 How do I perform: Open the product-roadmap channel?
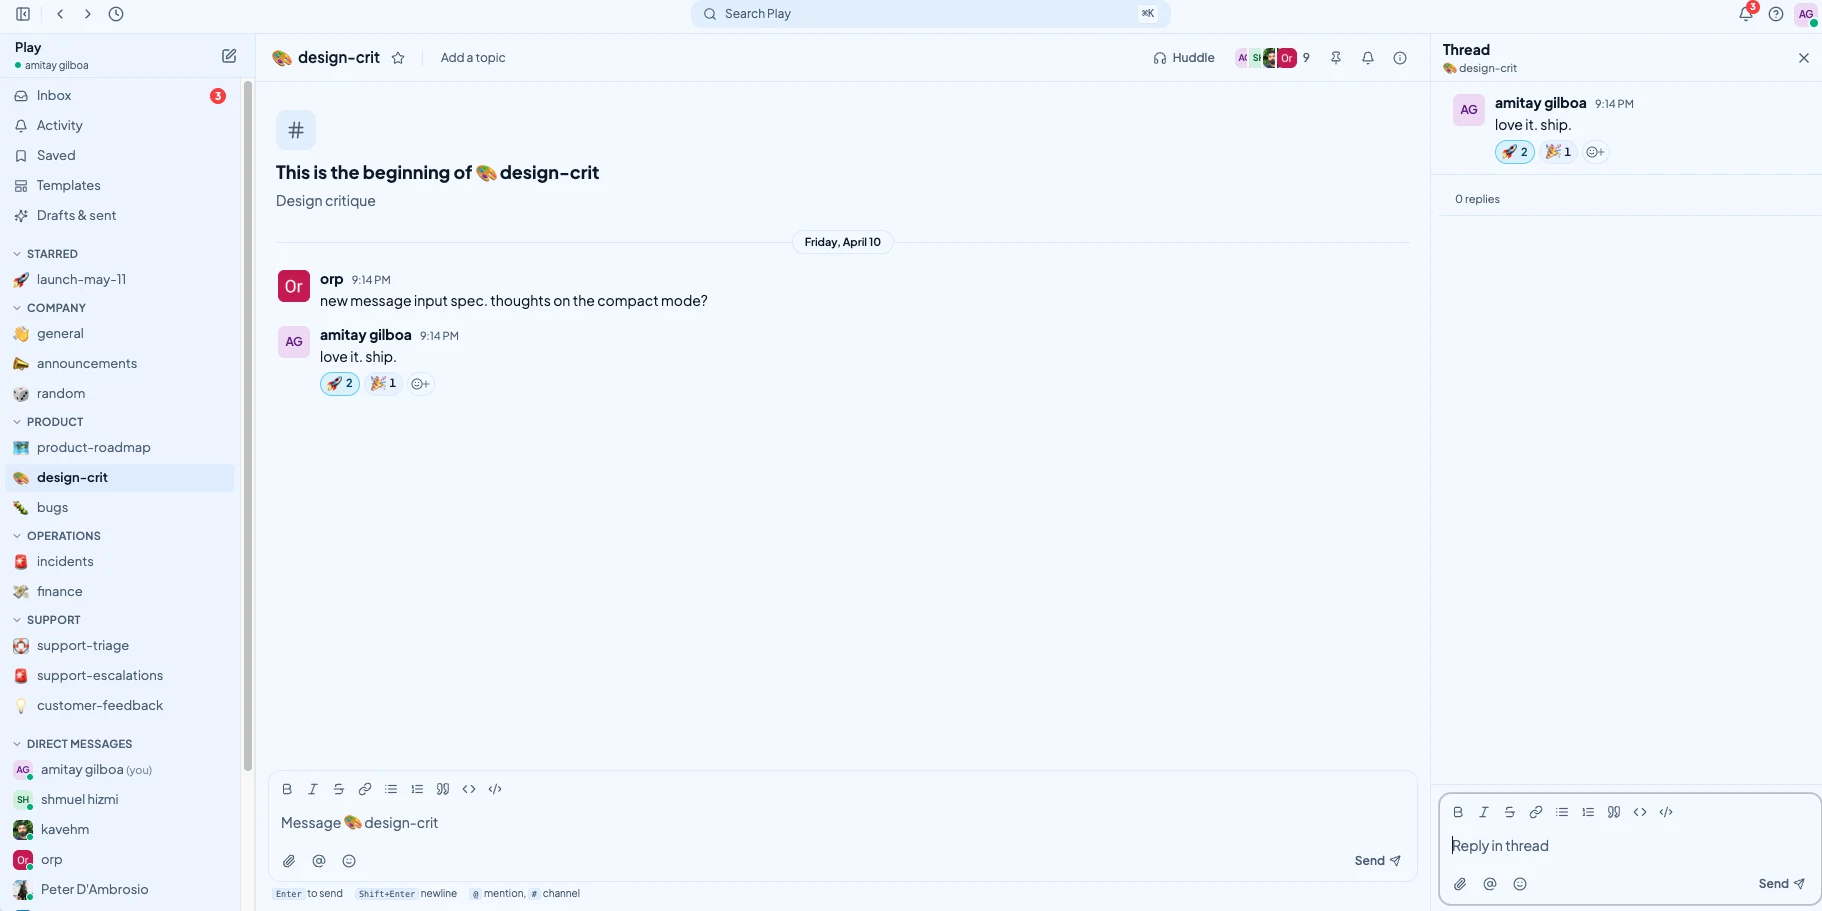(x=120, y=448)
